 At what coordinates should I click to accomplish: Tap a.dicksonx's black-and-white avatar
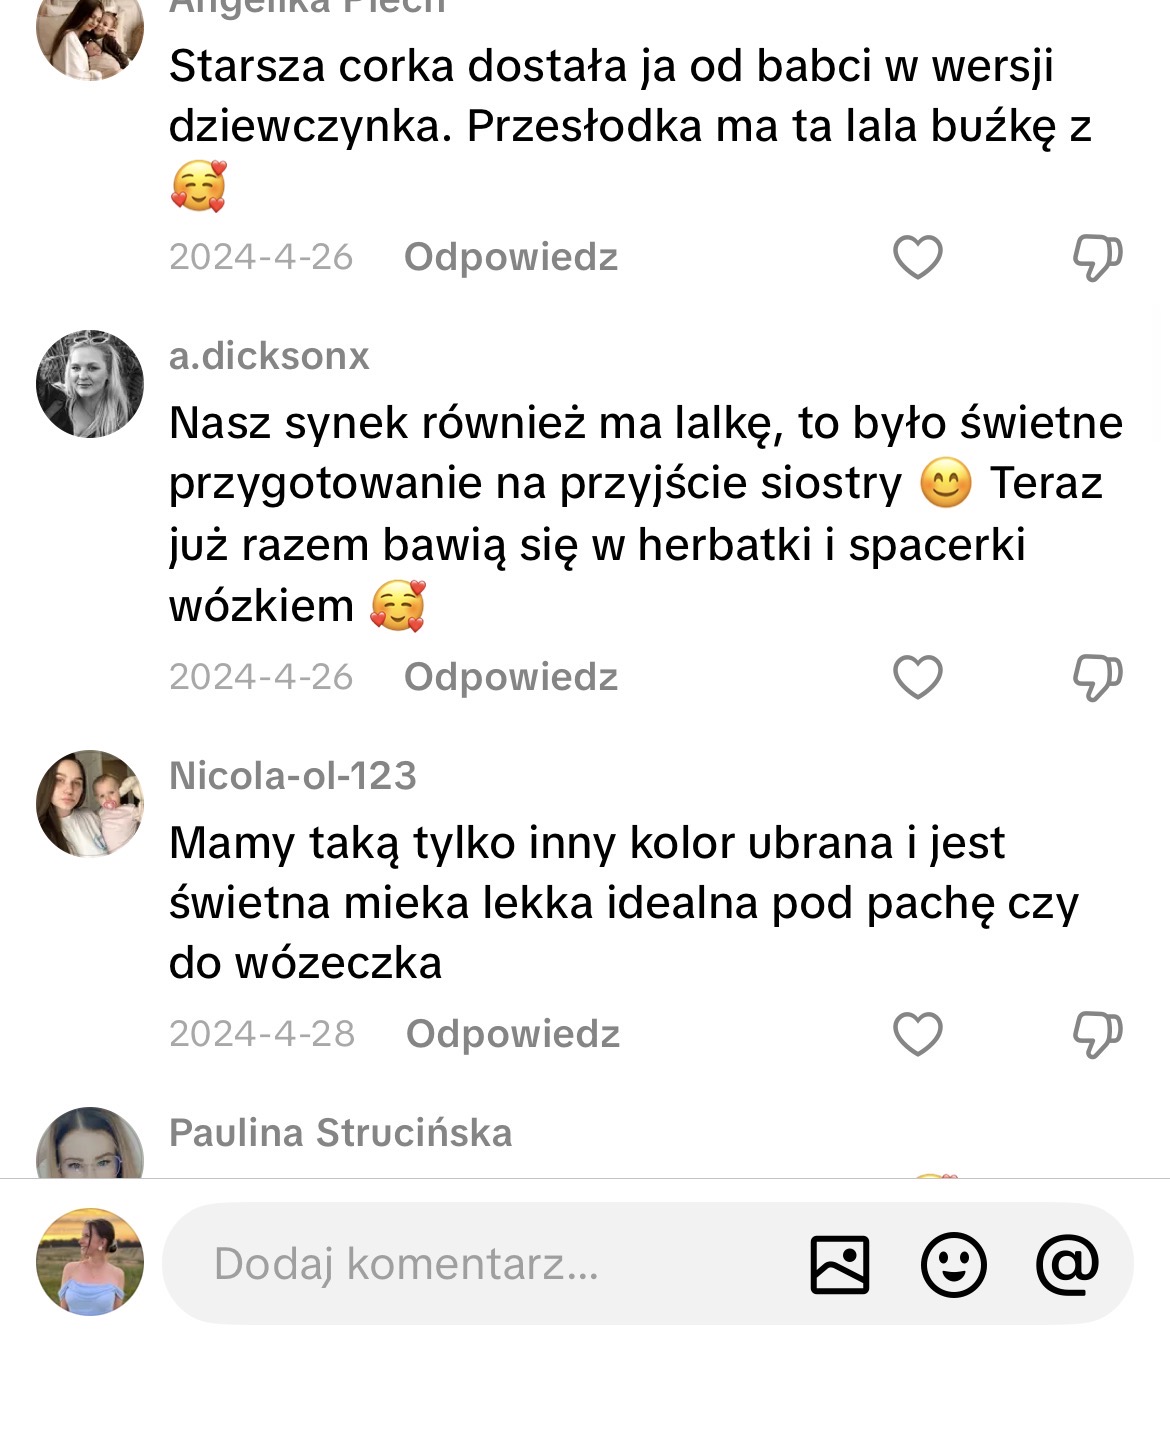click(x=90, y=384)
